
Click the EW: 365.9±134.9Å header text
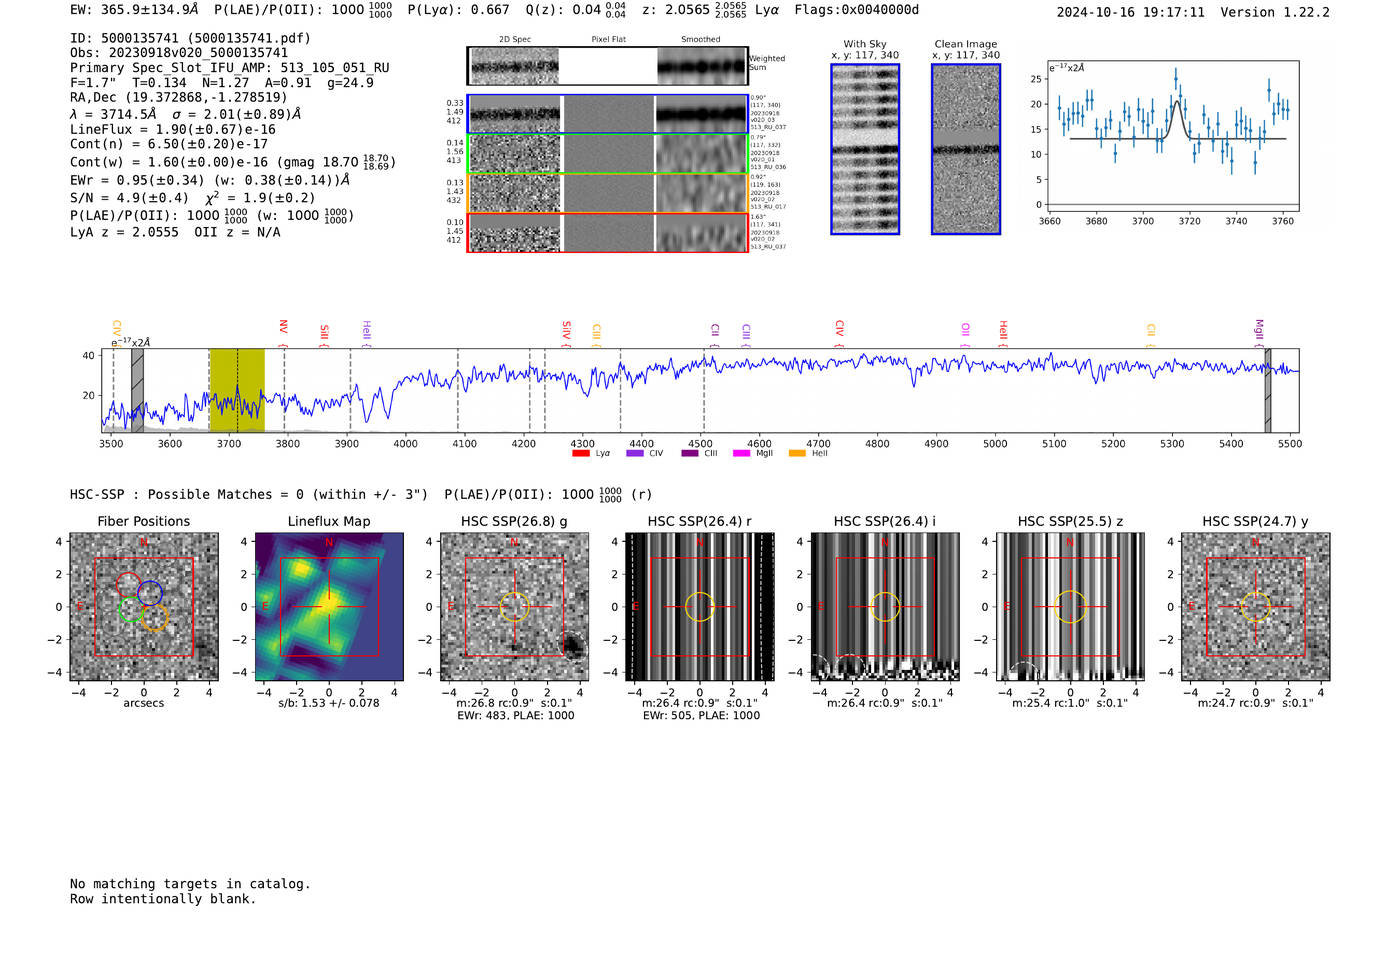[x=134, y=9]
